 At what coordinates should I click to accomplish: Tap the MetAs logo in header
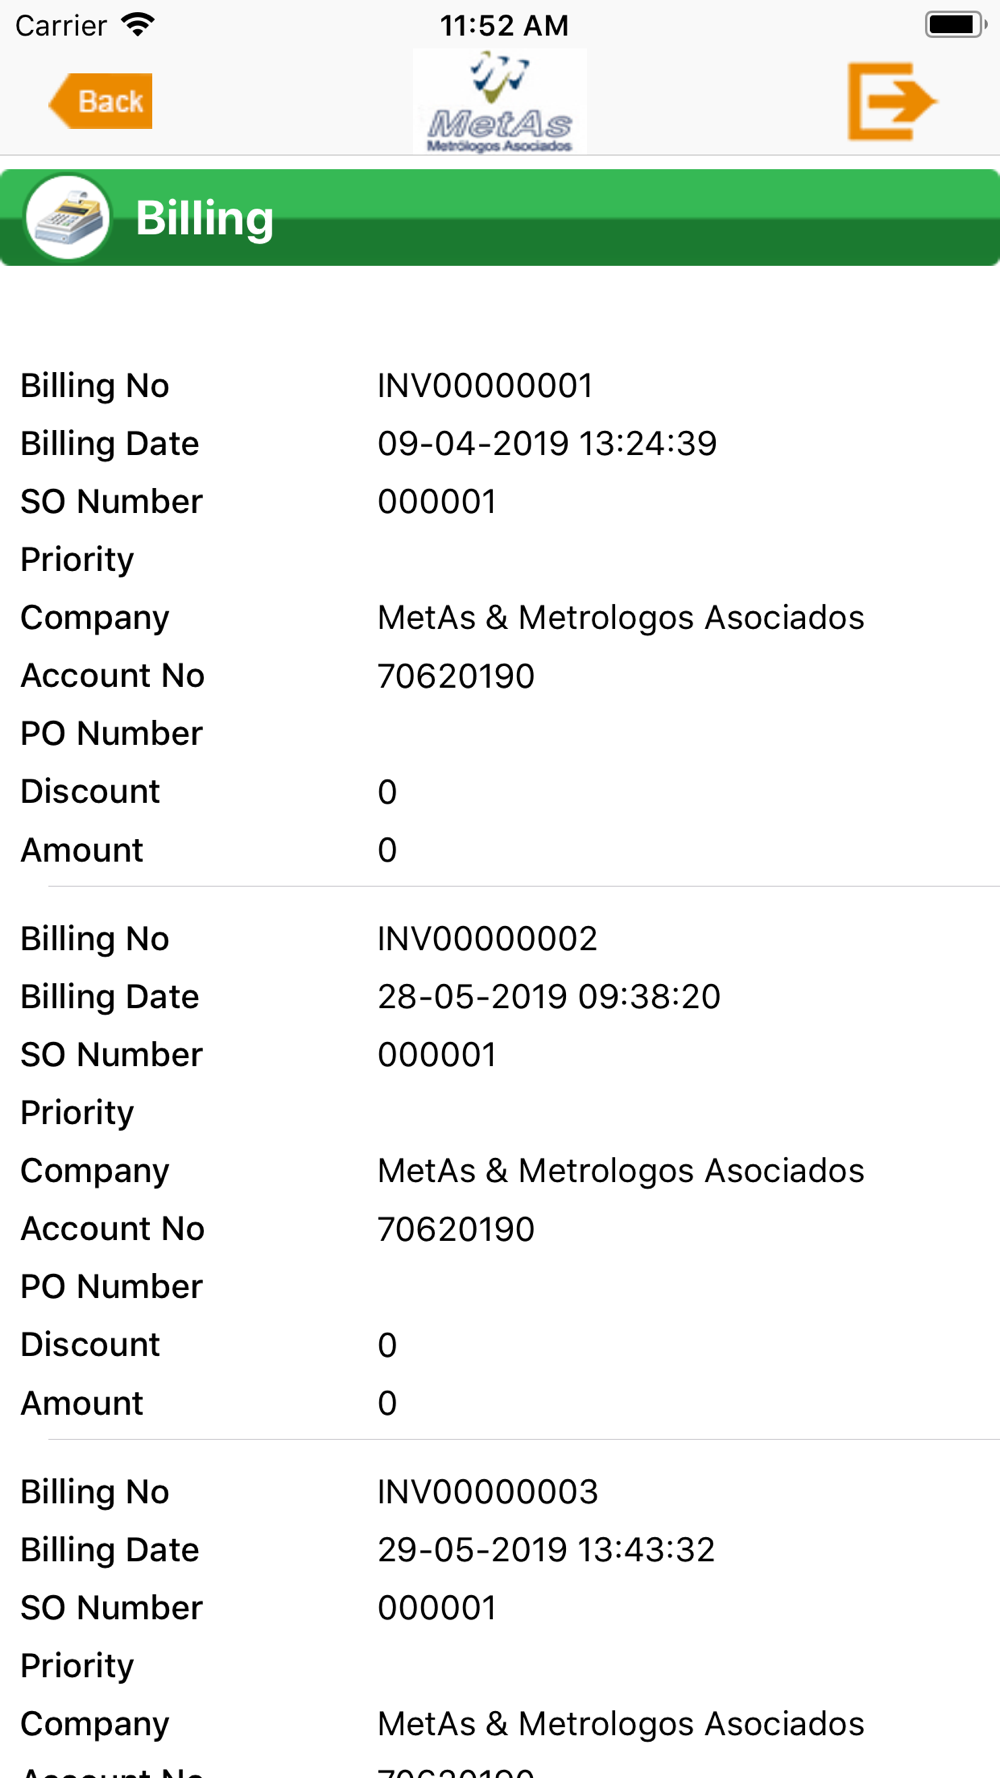[499, 101]
